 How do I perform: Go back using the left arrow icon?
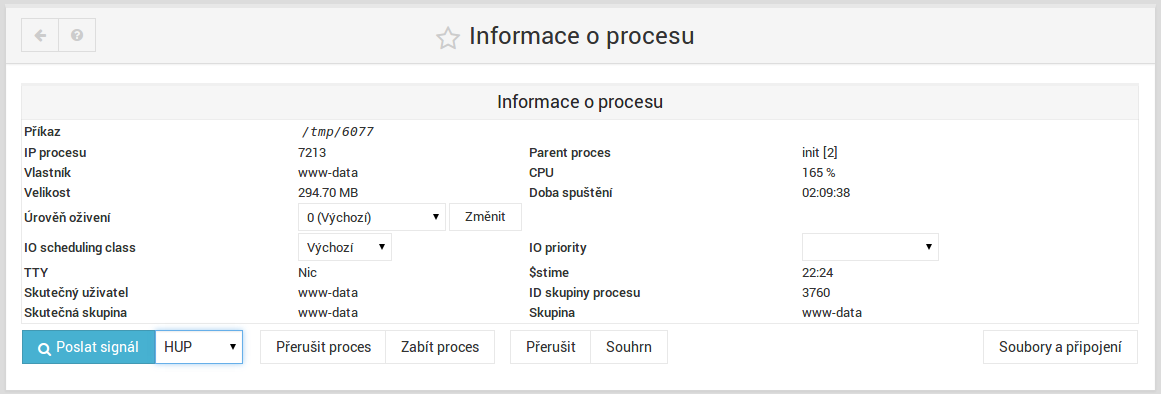click(40, 36)
